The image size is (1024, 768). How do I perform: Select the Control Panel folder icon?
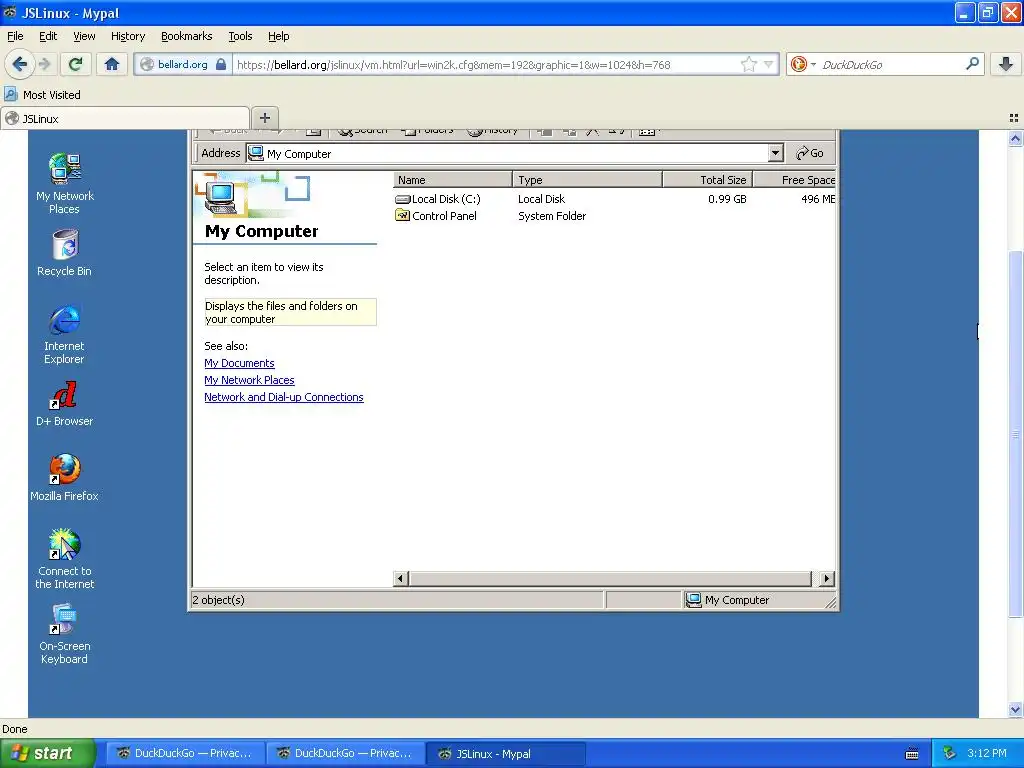click(x=402, y=216)
